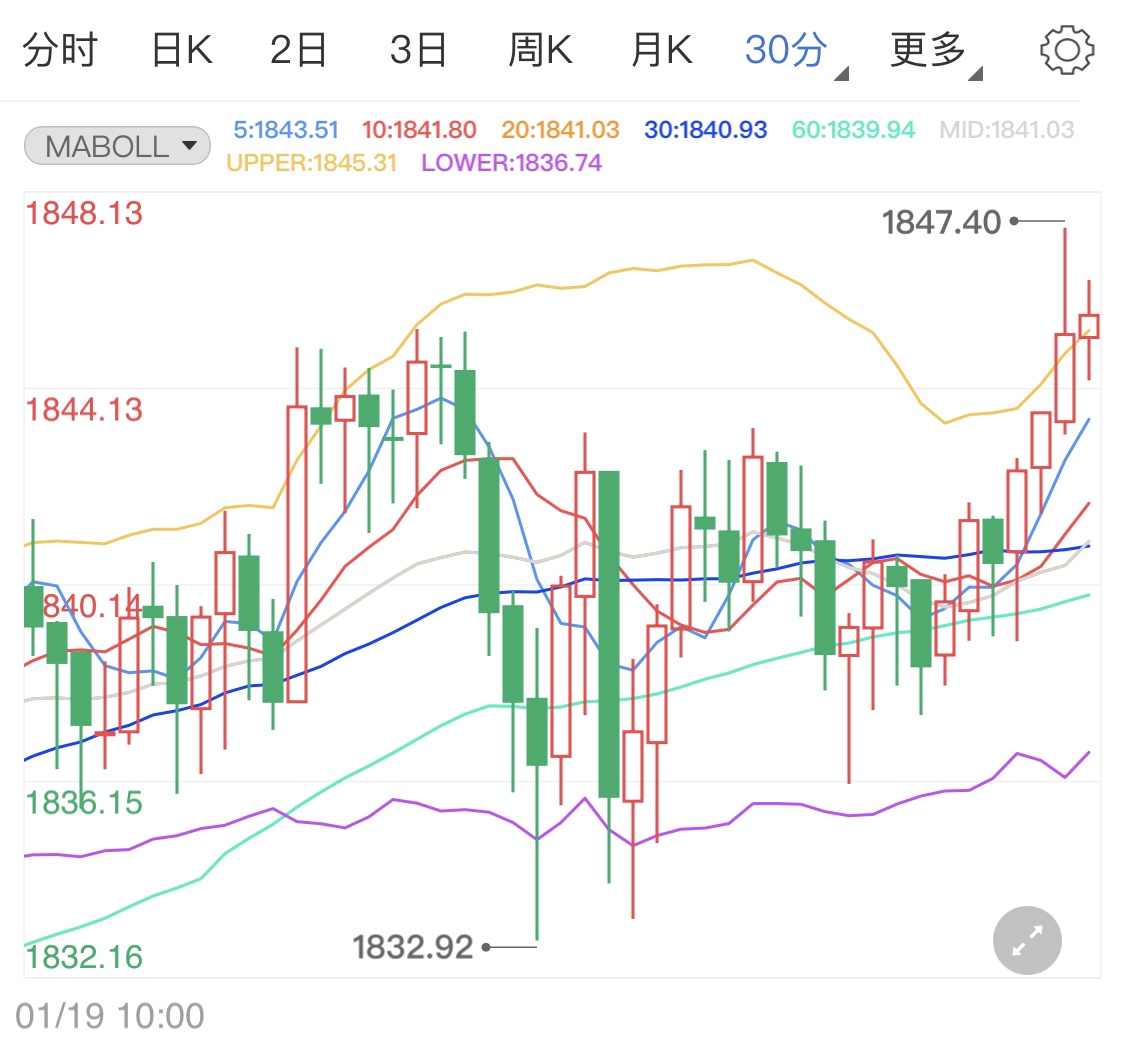Toggle the MA20 line via 20:1841.03 label

(x=559, y=130)
